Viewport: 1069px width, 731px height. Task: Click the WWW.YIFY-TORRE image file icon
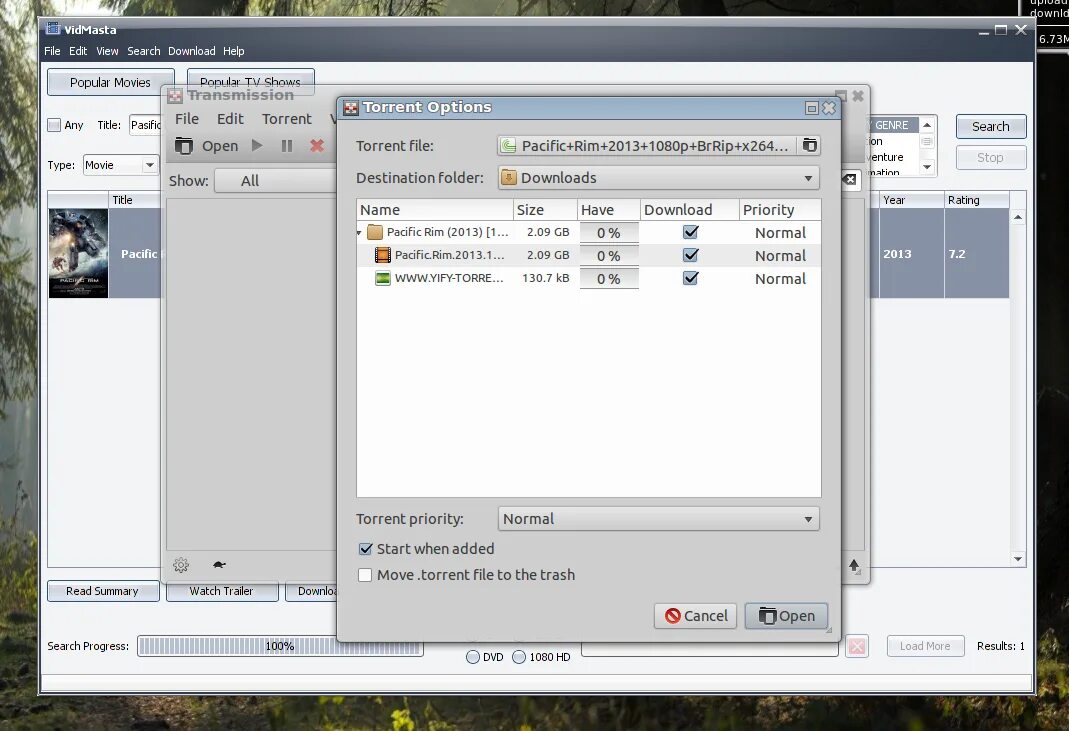coord(382,278)
